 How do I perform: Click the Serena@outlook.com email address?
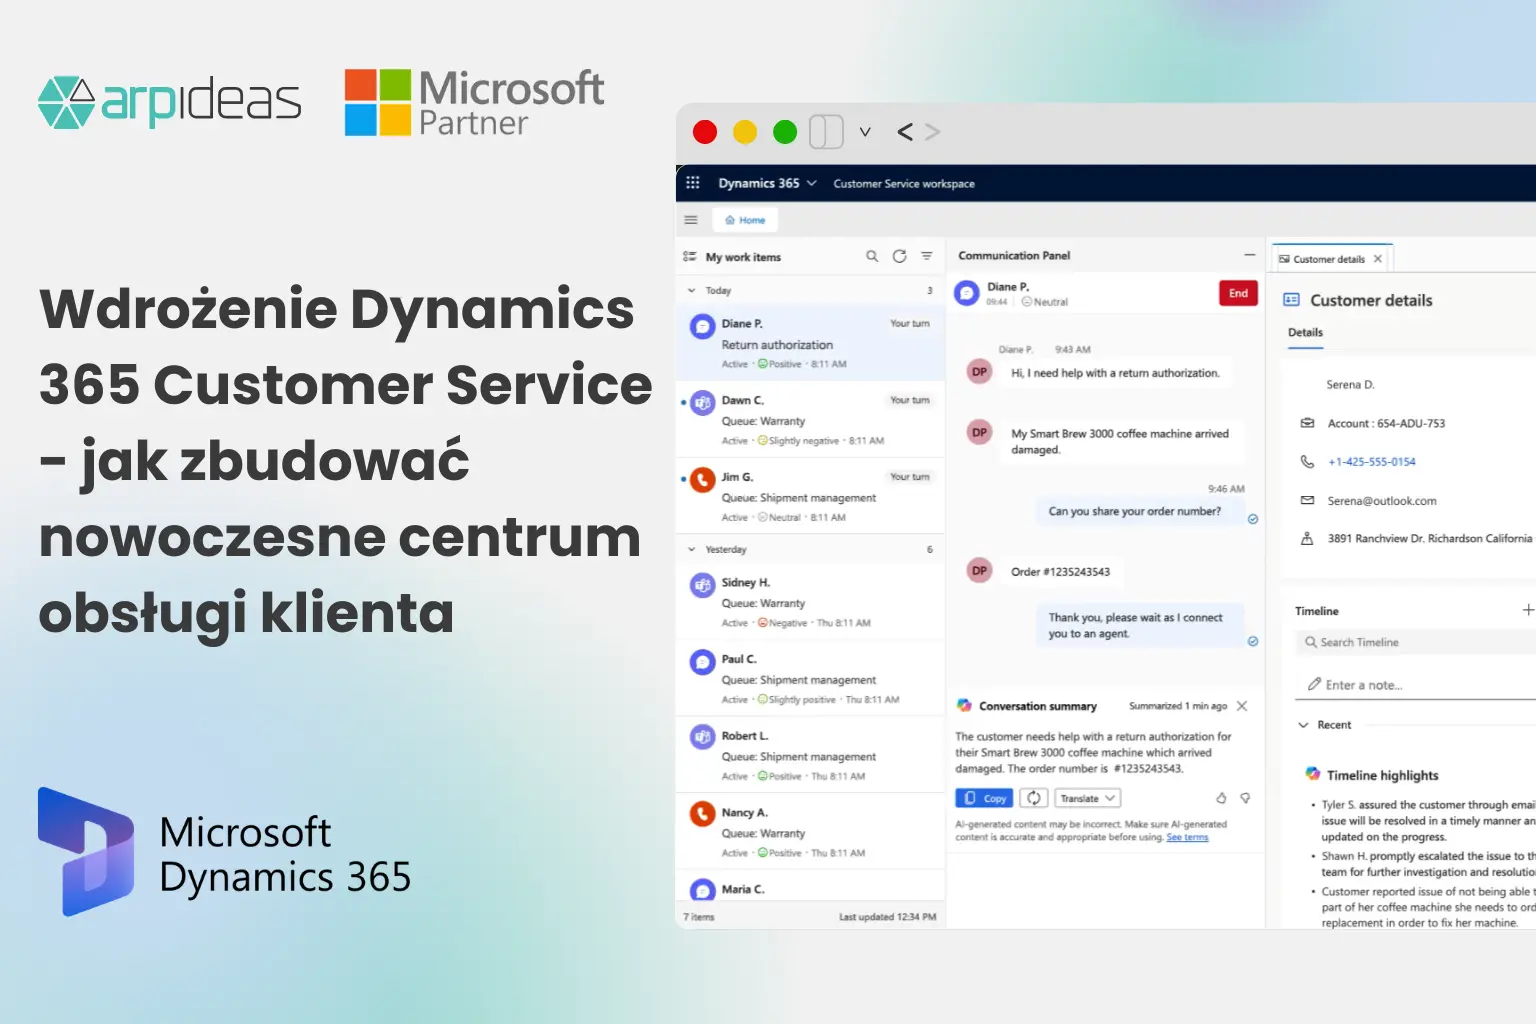click(1382, 501)
